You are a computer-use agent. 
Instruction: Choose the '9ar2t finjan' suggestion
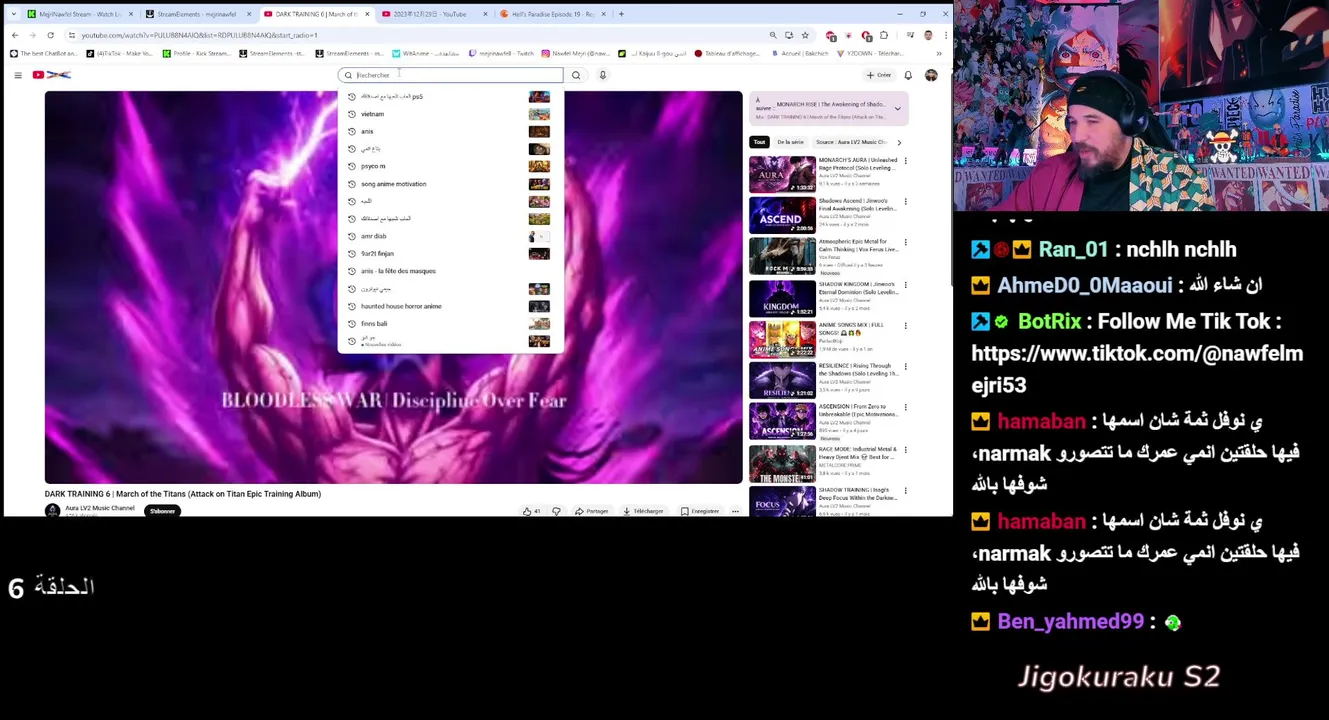[x=450, y=254]
